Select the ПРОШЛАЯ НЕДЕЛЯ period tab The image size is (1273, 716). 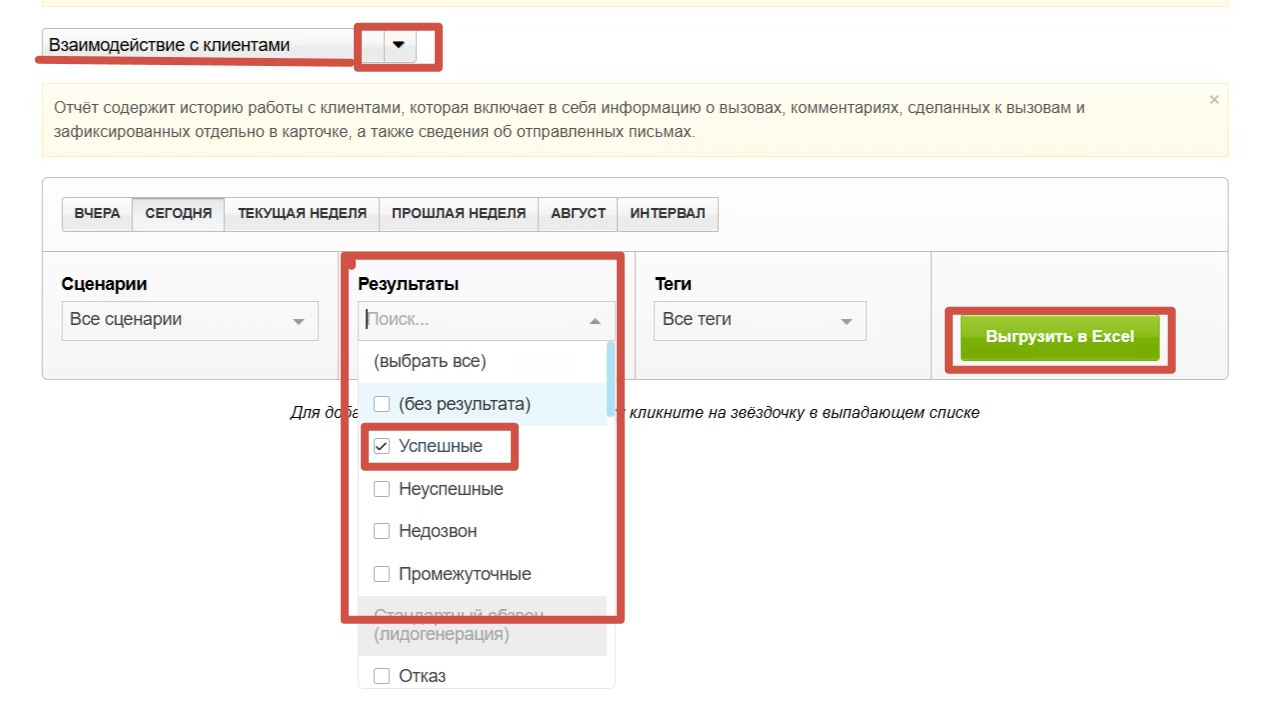[x=459, y=214]
